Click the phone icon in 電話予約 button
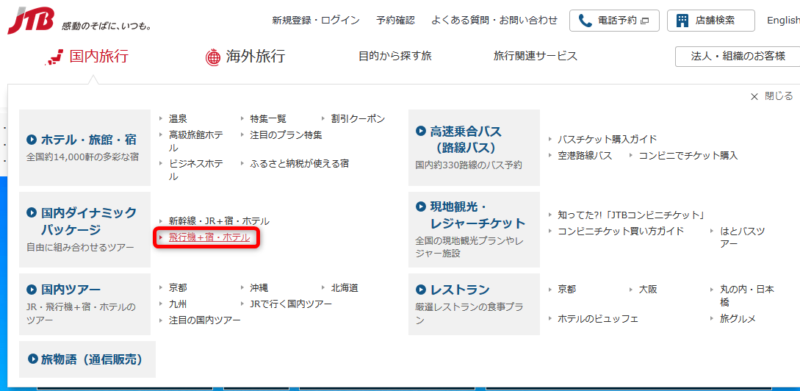800x391 pixels. point(585,20)
